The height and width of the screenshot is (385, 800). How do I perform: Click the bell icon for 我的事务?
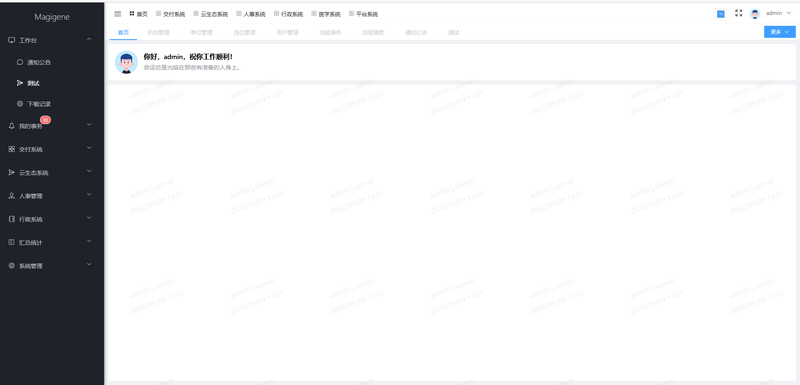pyautogui.click(x=12, y=126)
